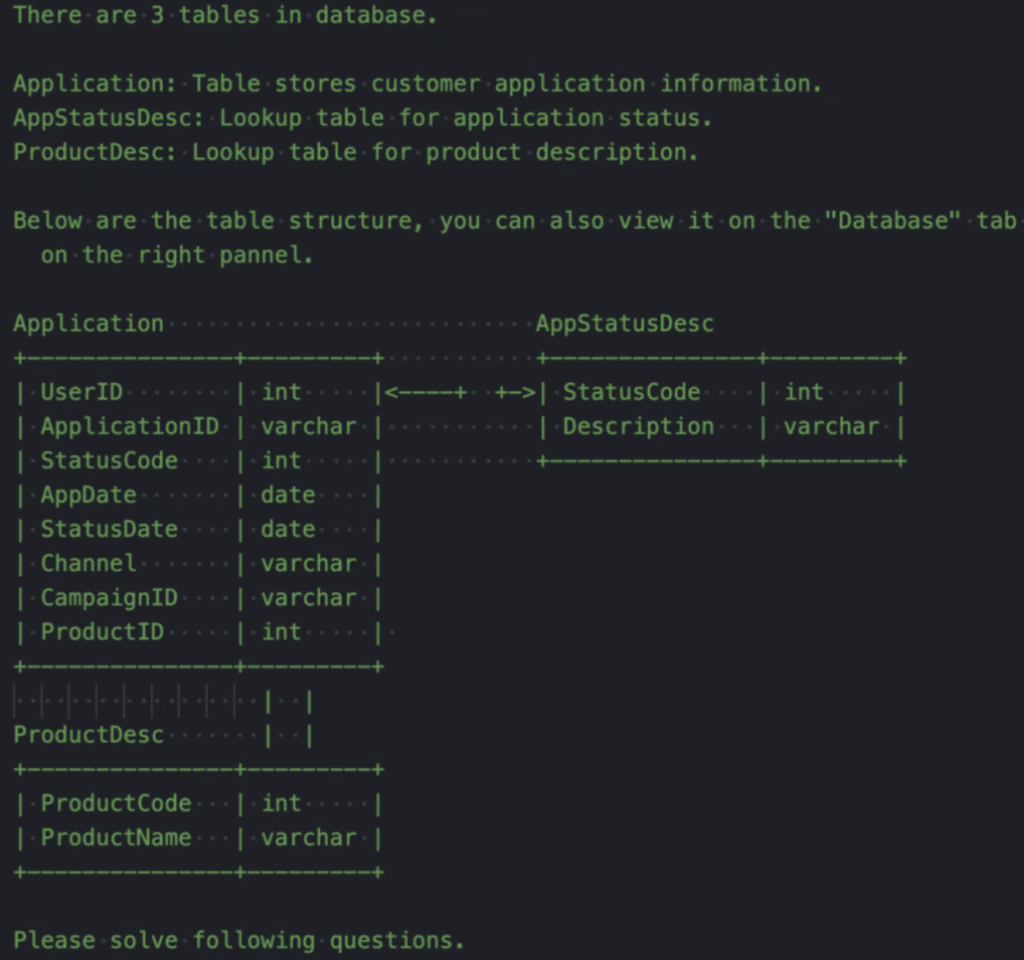
Task: Click the CampaignID field name
Action: 109,598
